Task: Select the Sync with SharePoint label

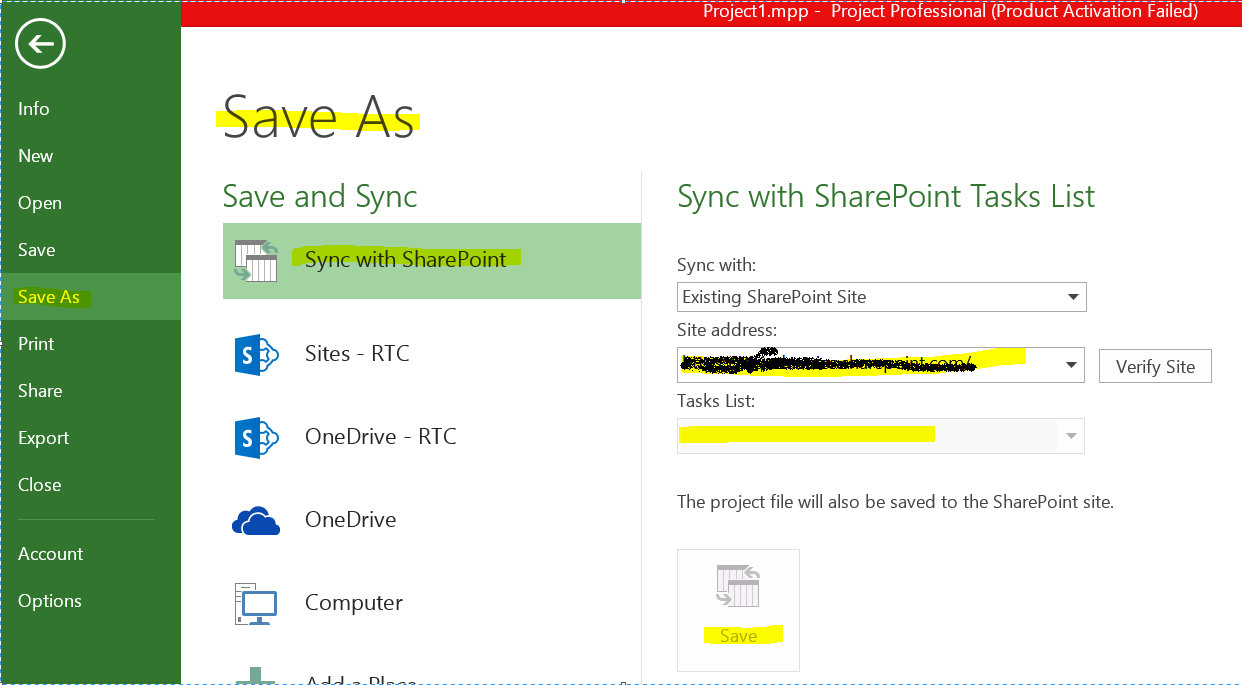Action: (406, 260)
